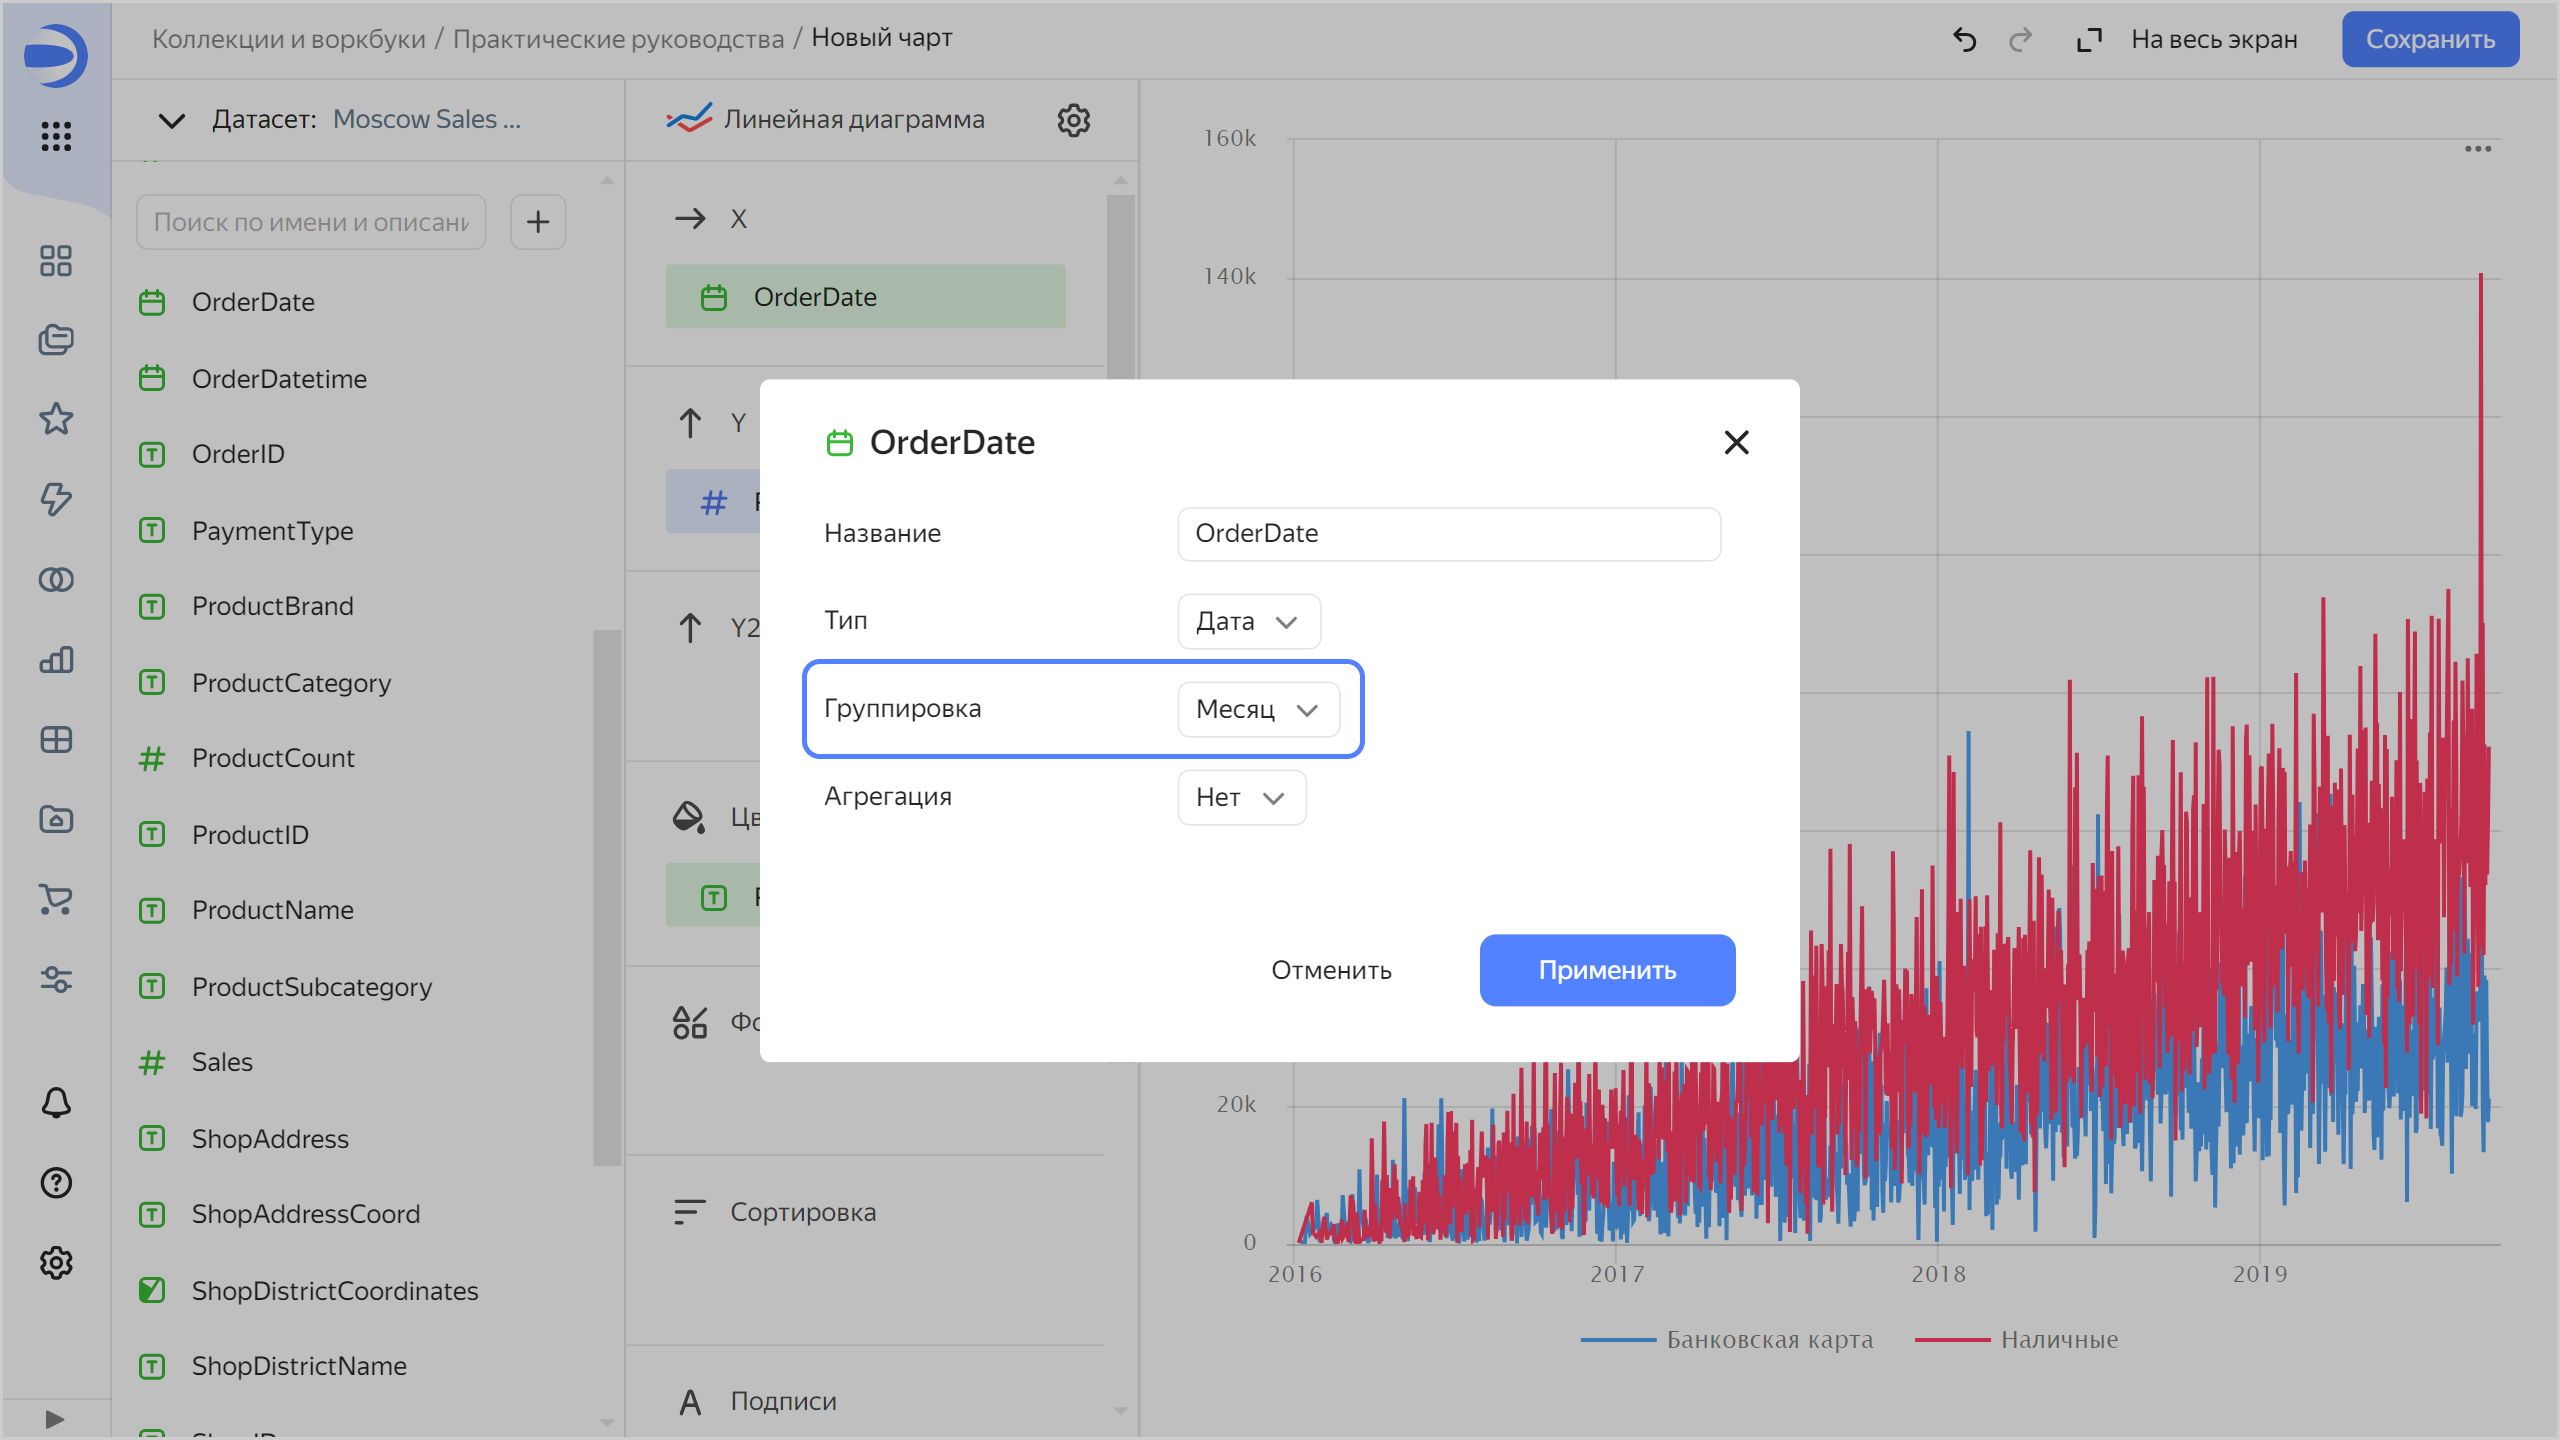Image resolution: width=2560 pixels, height=1440 pixels.
Task: Open the Группировка Месяц dropdown
Action: pos(1258,709)
